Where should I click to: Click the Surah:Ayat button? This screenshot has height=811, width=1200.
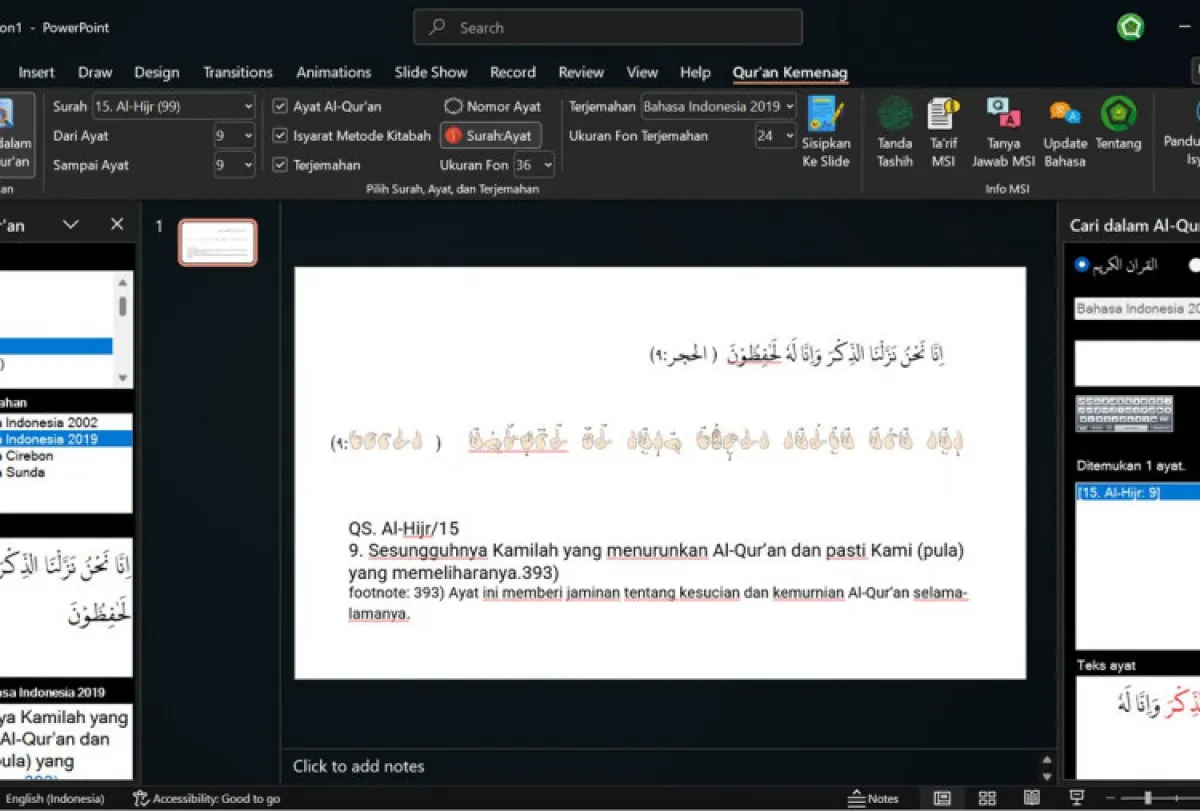[x=491, y=136]
